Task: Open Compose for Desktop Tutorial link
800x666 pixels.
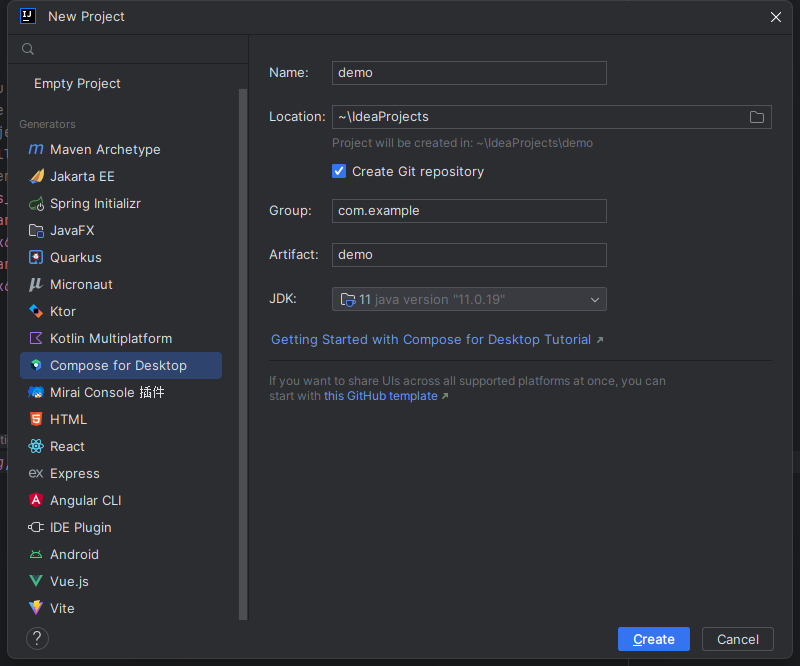Action: pyautogui.click(x=431, y=340)
